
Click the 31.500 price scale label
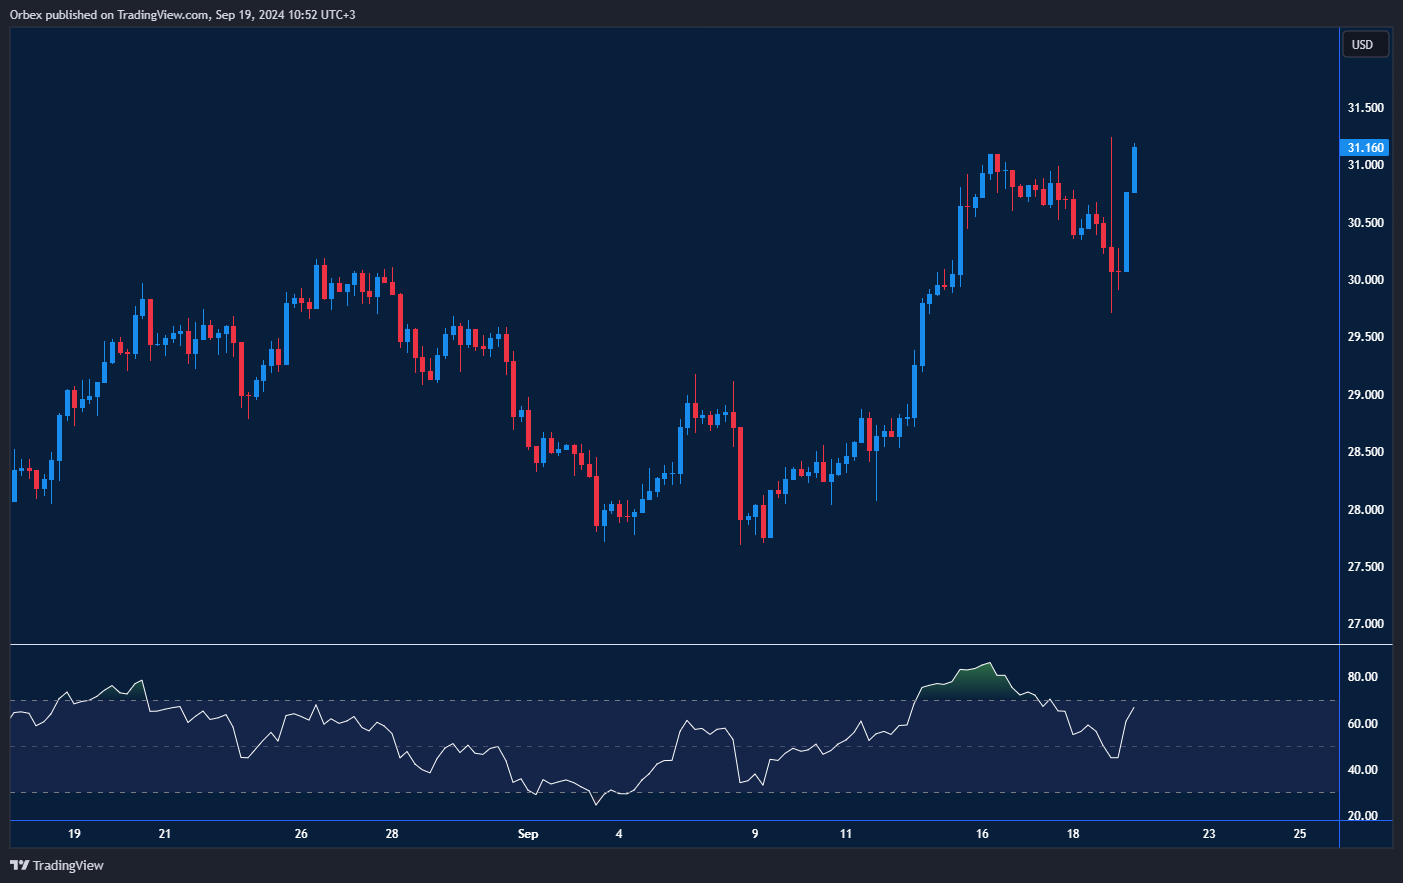coord(1365,108)
